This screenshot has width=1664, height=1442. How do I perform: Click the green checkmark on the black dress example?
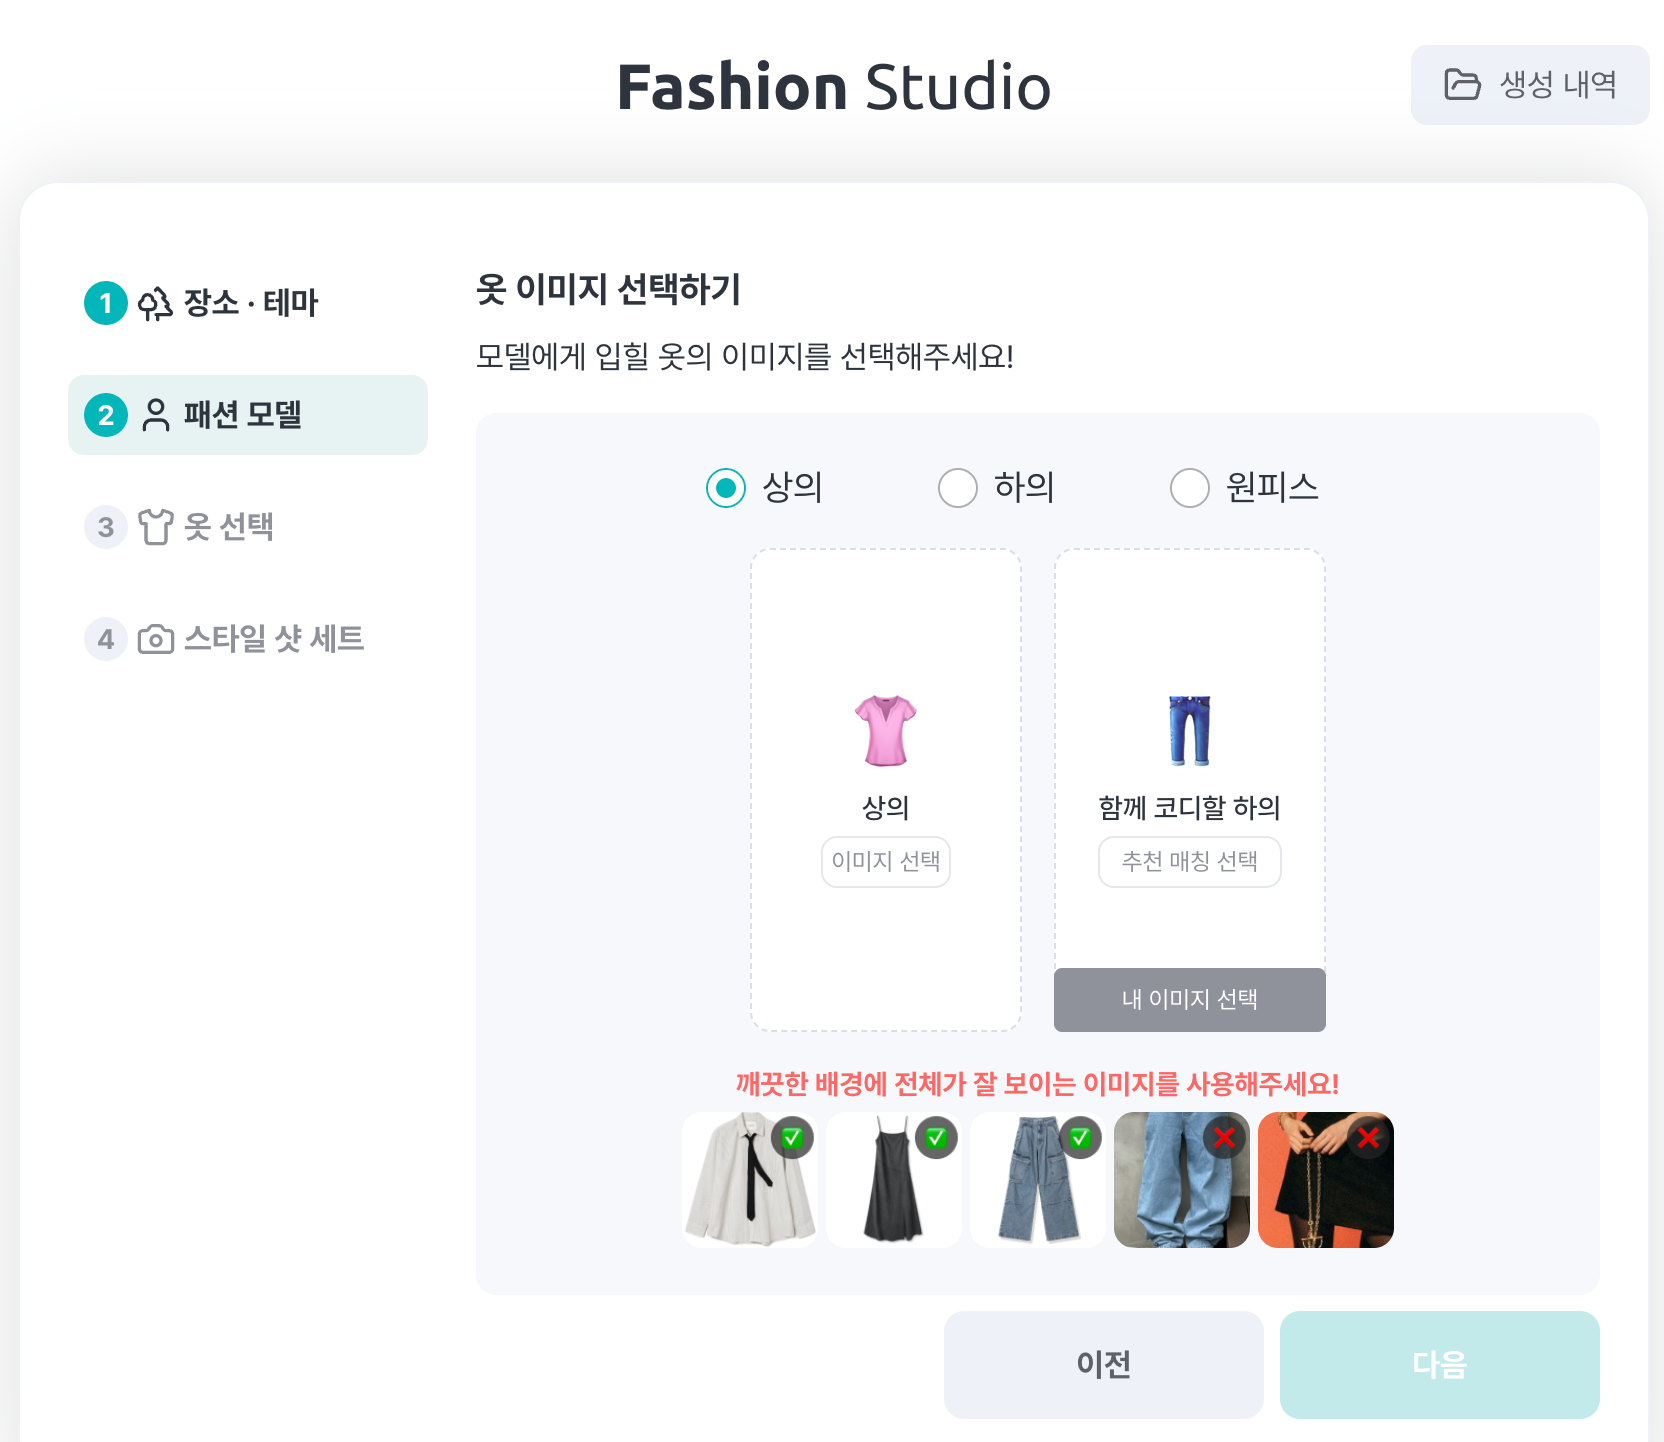(937, 1138)
